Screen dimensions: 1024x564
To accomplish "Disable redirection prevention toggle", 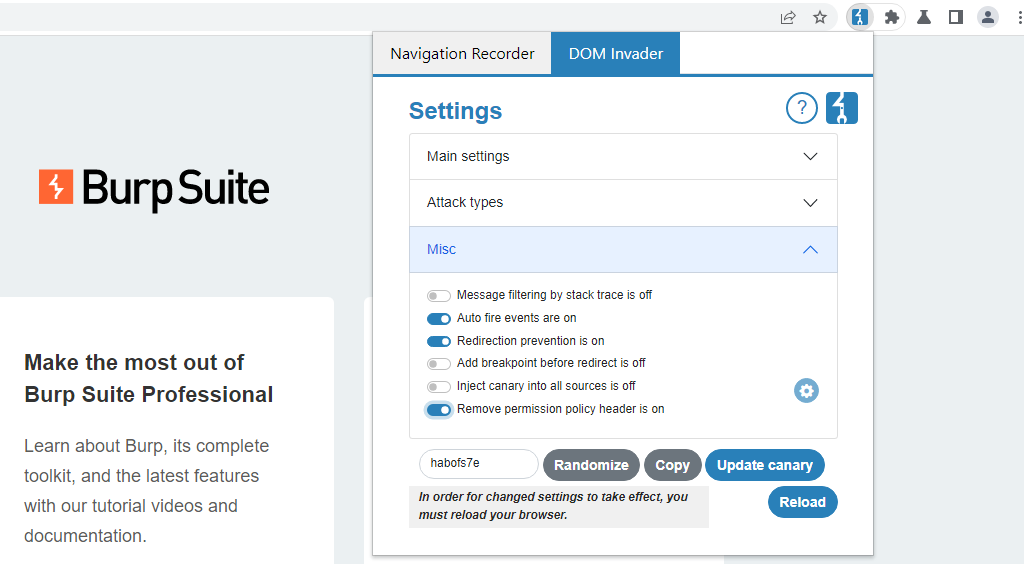I will [x=439, y=341].
